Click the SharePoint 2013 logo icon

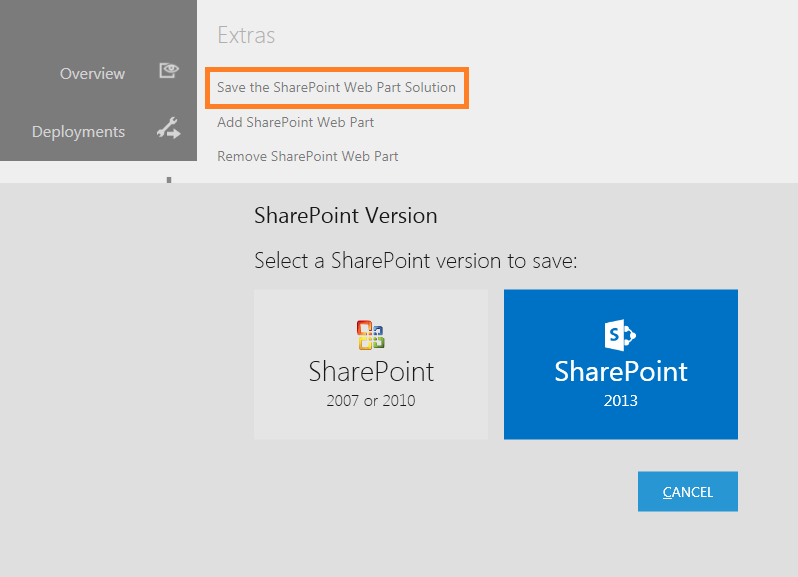pos(620,335)
